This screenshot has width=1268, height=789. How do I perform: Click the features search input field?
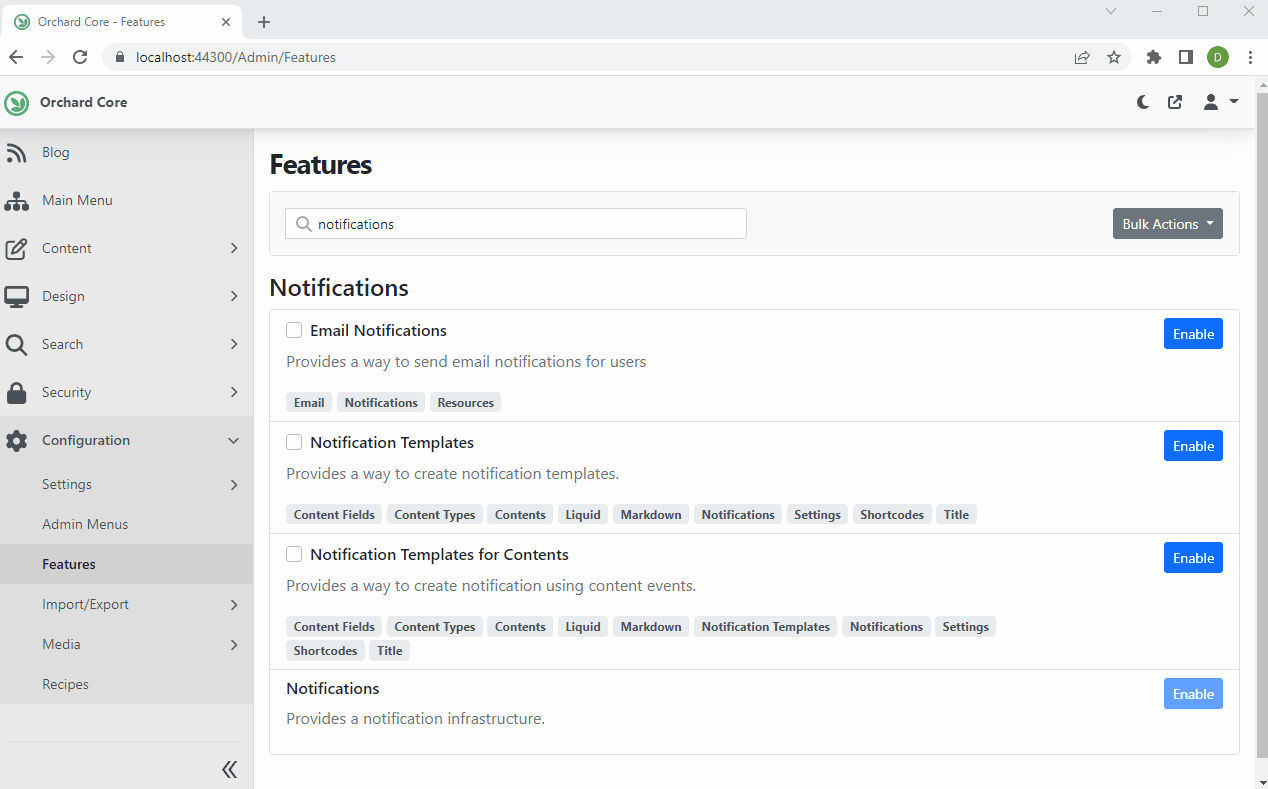[x=516, y=224]
